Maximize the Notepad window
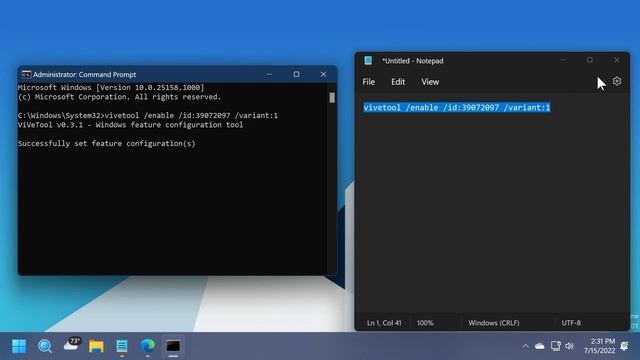 (x=590, y=60)
